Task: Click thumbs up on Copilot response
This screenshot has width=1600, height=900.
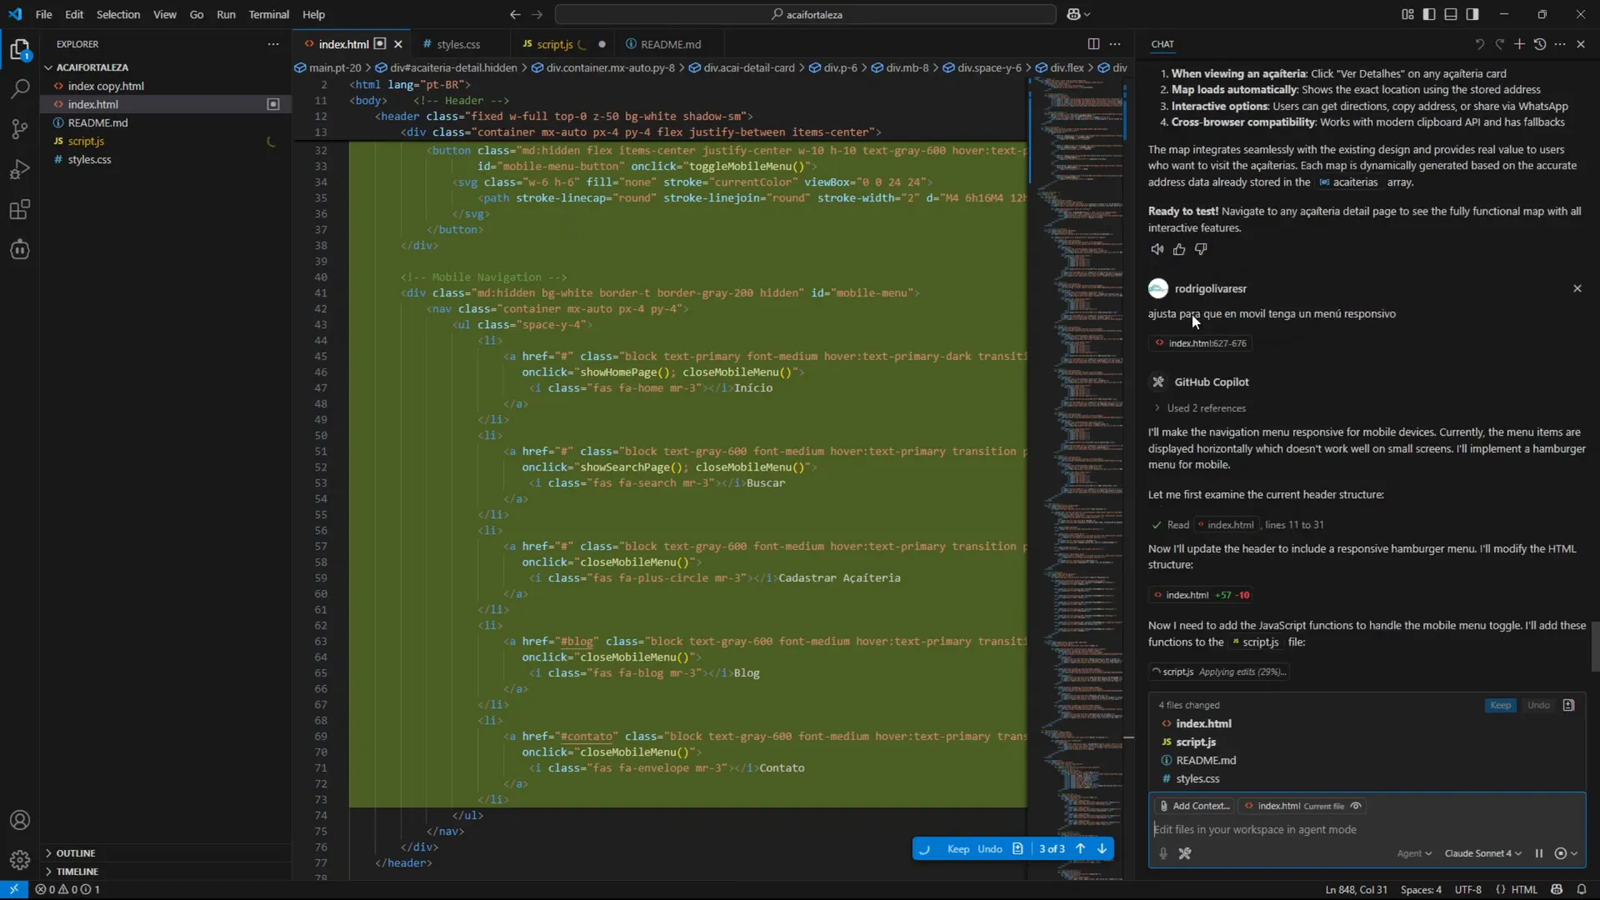Action: point(1179,249)
